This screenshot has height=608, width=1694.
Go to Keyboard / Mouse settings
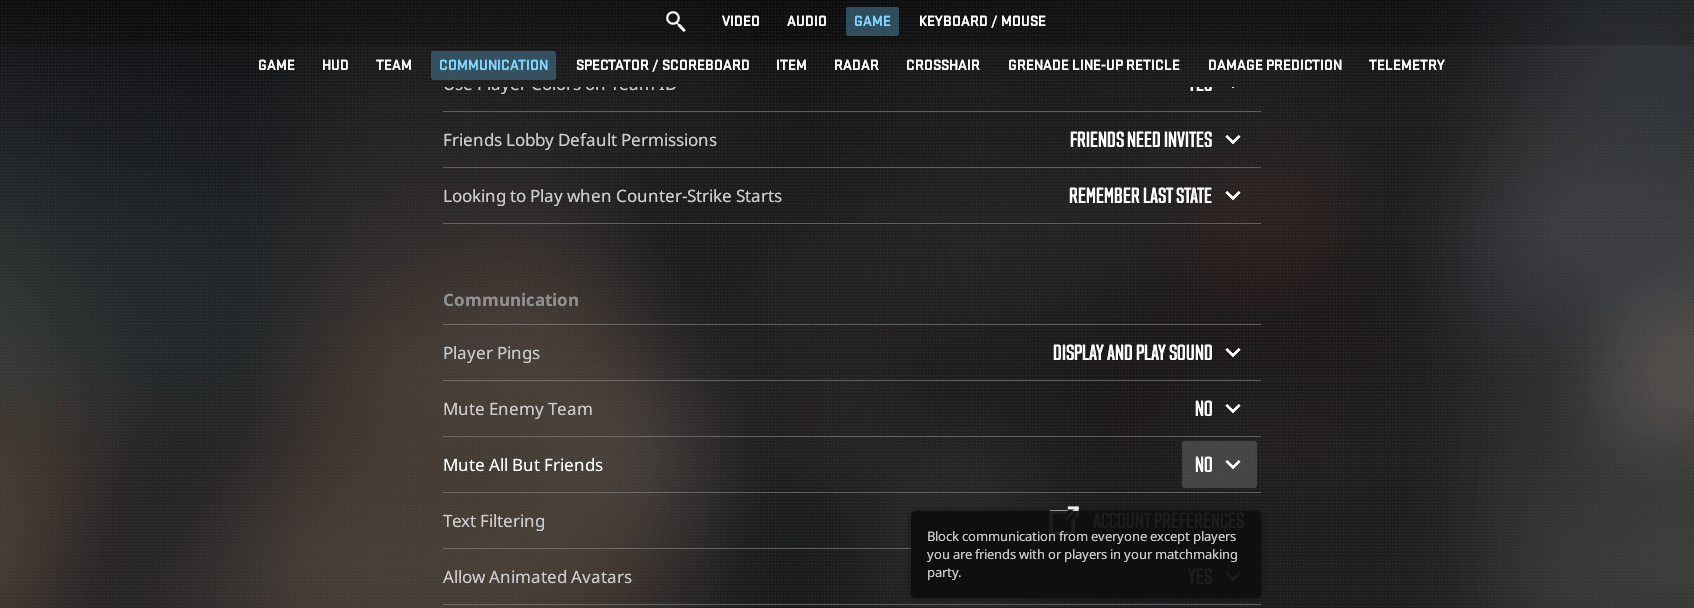(982, 21)
